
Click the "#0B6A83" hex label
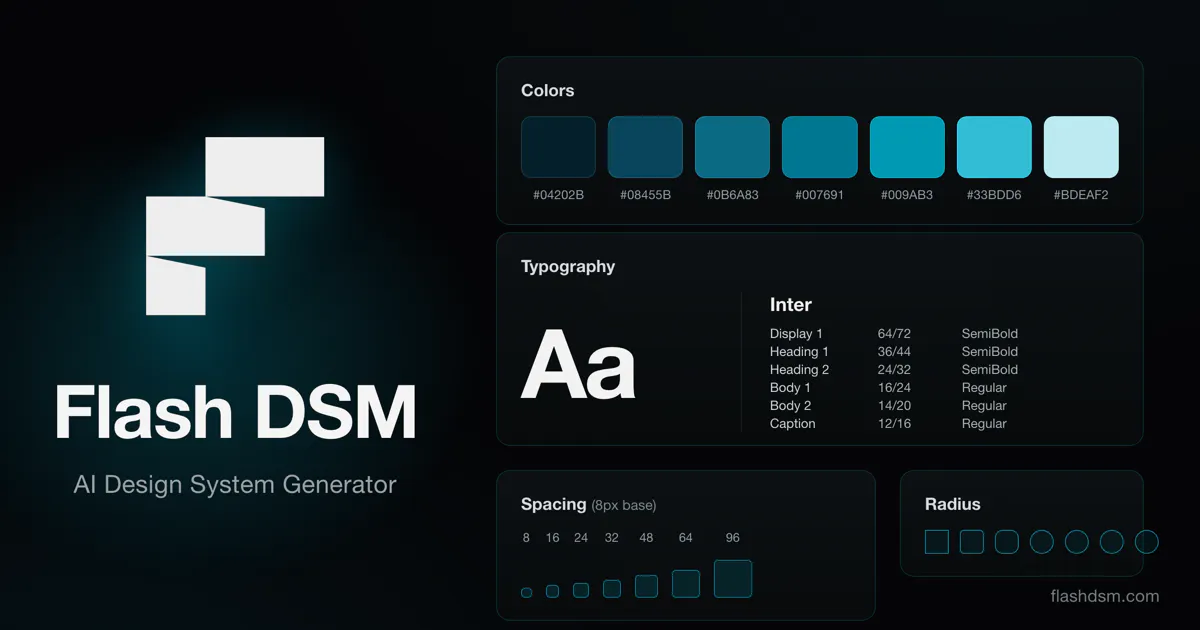click(x=732, y=195)
